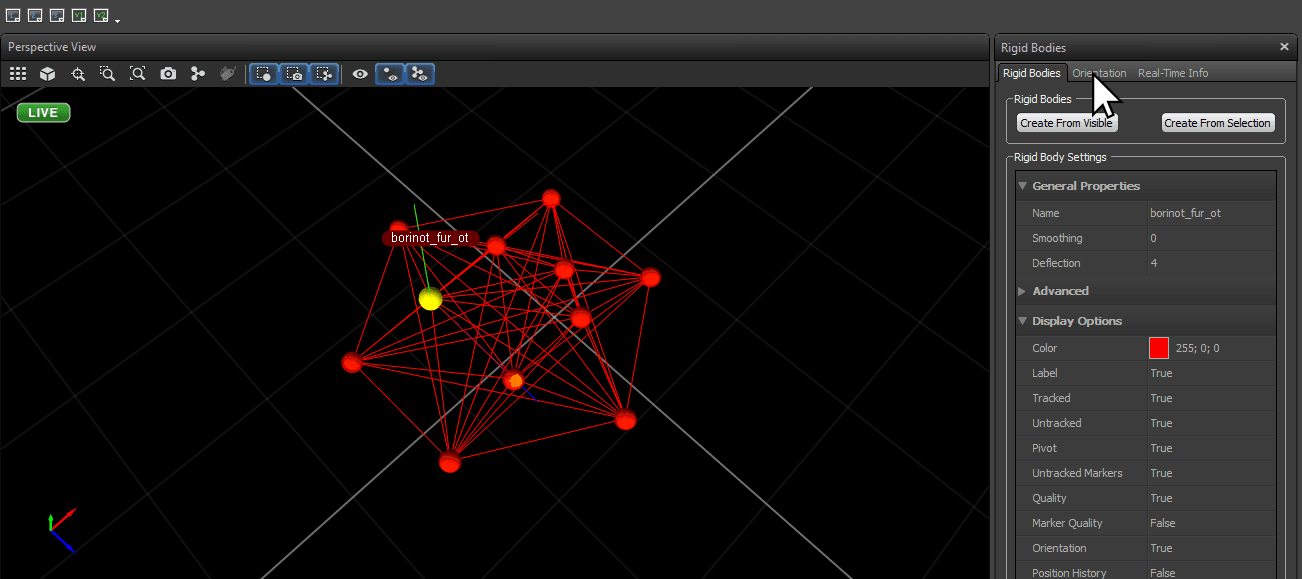This screenshot has width=1302, height=579.
Task: Select the yellow highlighted marker sphere
Action: click(x=430, y=298)
